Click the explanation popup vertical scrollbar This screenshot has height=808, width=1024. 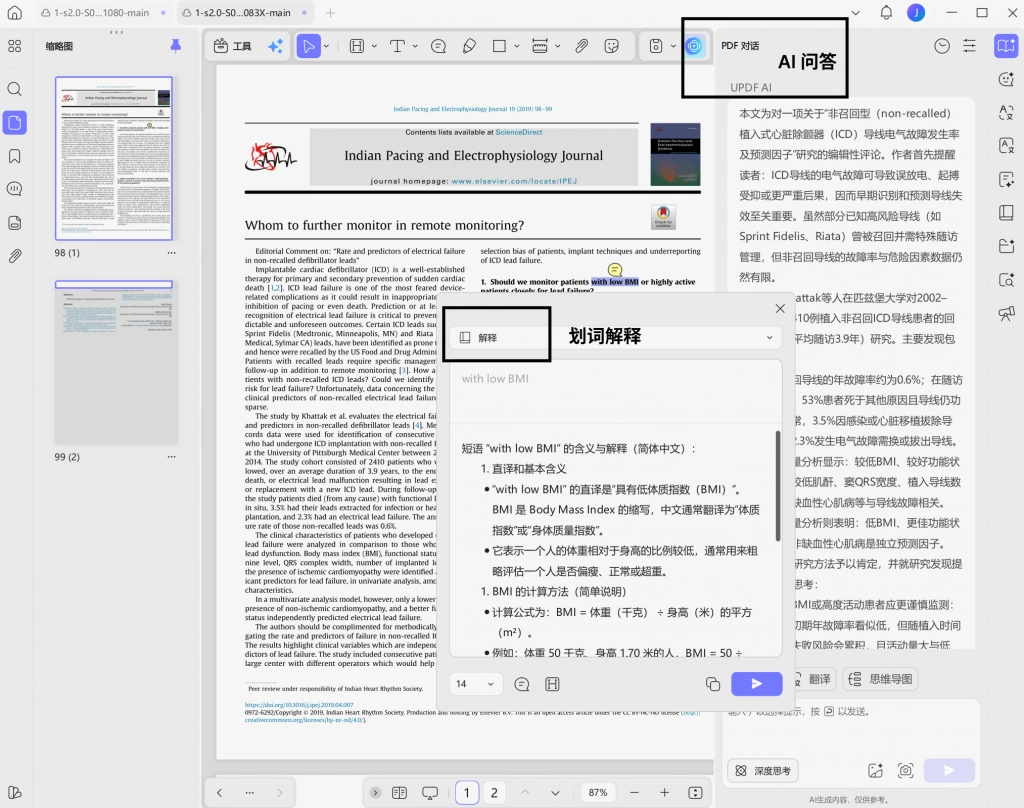[x=778, y=485]
